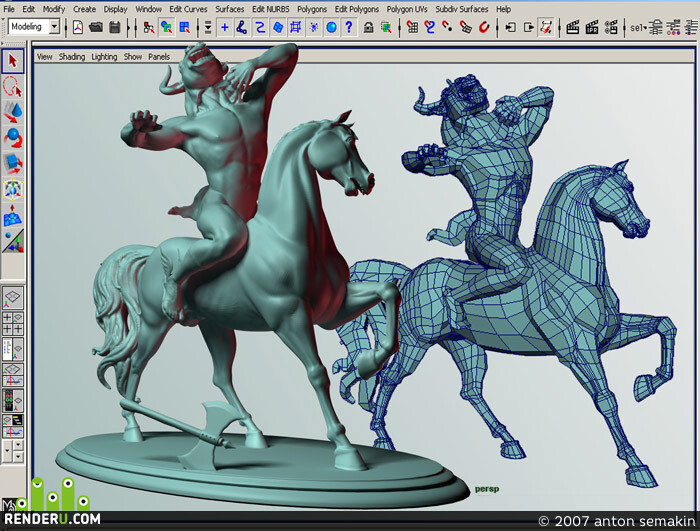Screen dimensions: 700x531
Task: Render the current frame clapperboard icon
Action: [573, 28]
